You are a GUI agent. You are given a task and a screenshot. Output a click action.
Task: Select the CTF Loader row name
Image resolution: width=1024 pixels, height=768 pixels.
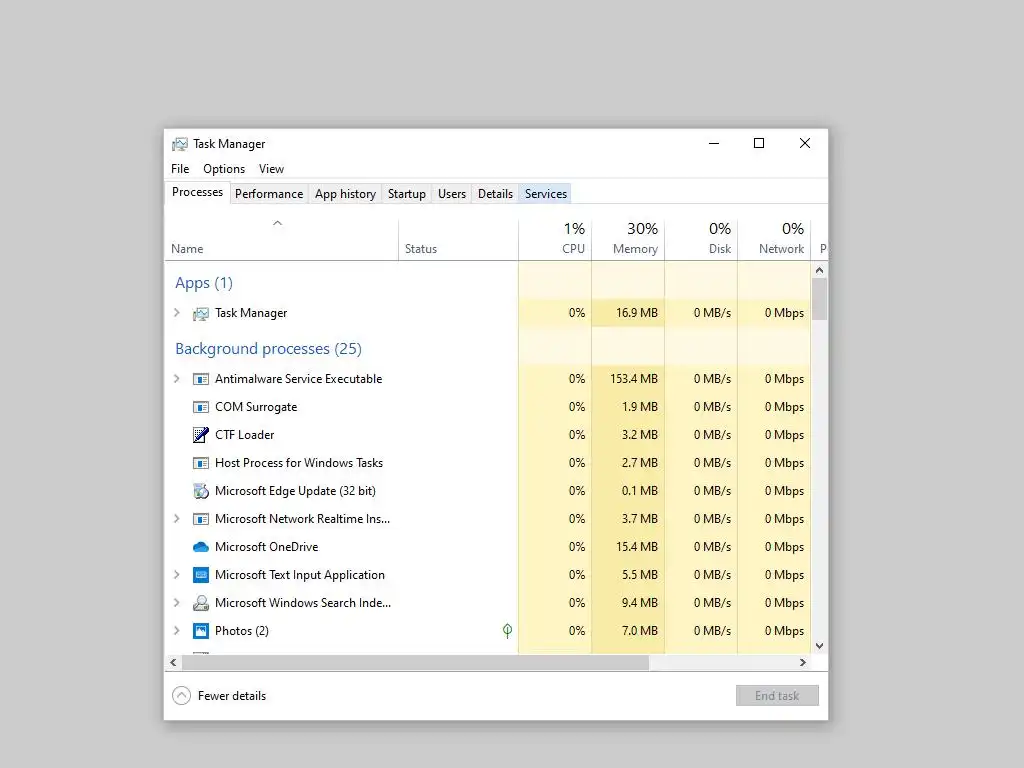(x=244, y=435)
